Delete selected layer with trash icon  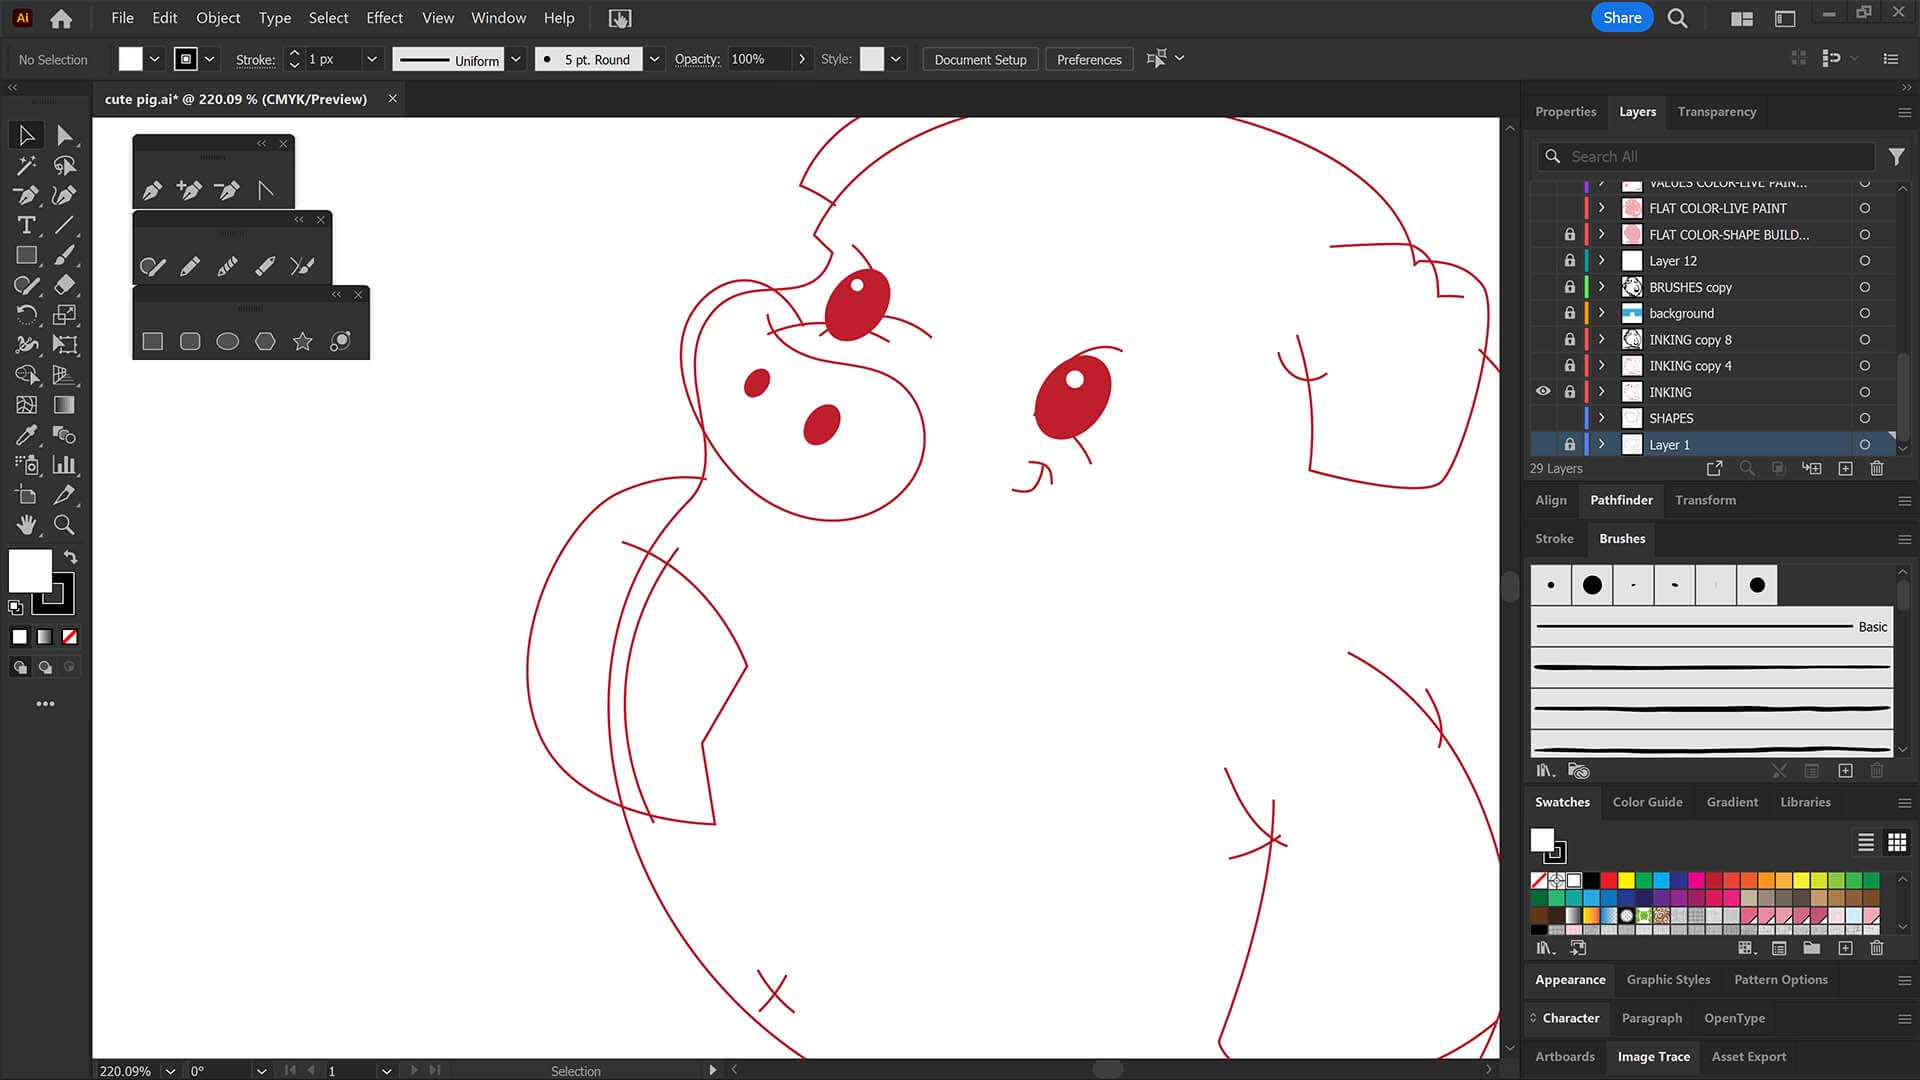[x=1877, y=468]
